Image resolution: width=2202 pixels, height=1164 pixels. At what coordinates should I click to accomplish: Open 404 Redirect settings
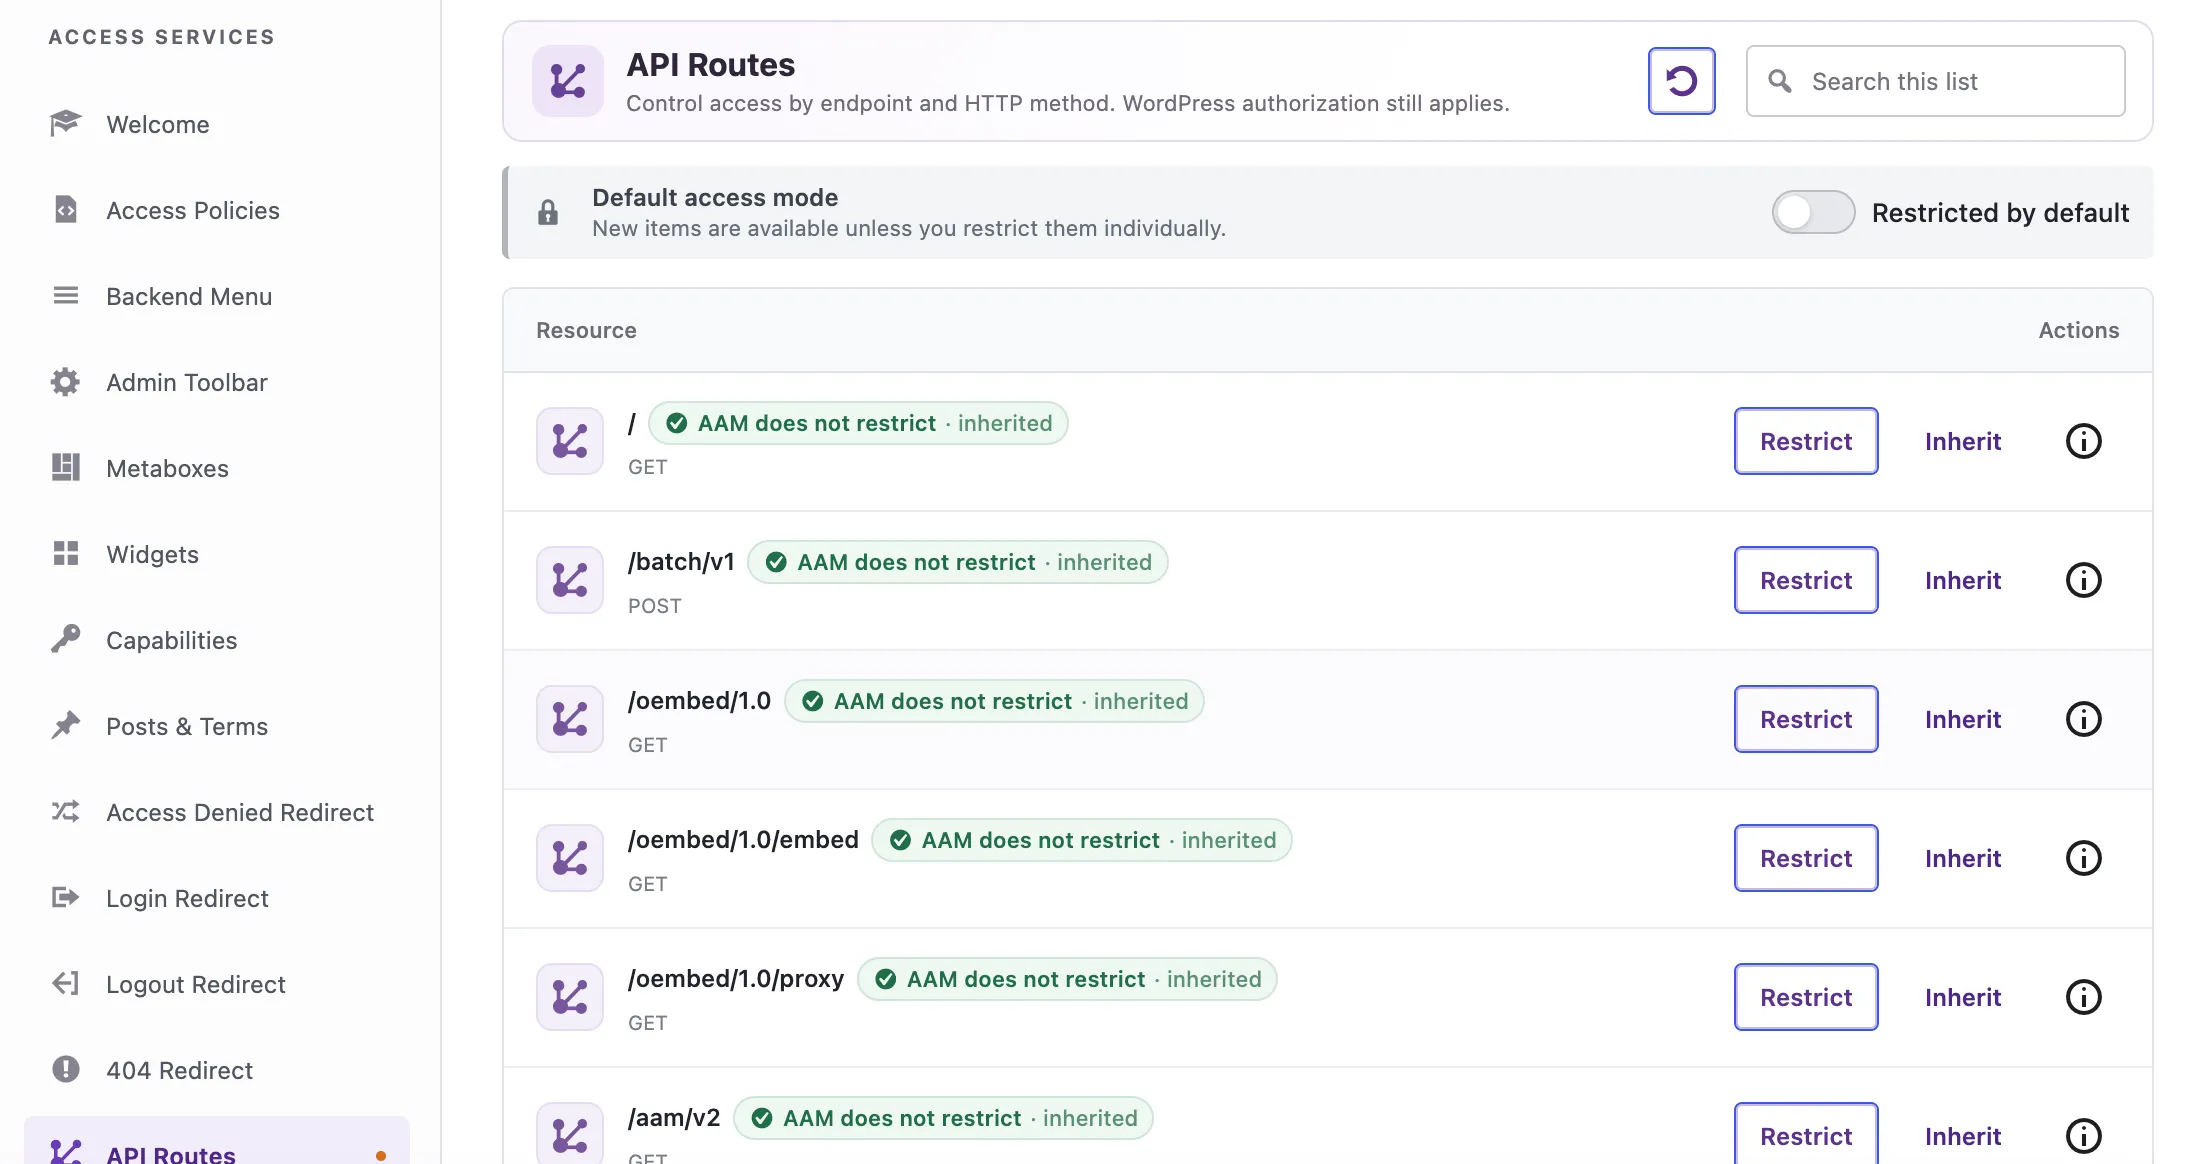[216, 1070]
